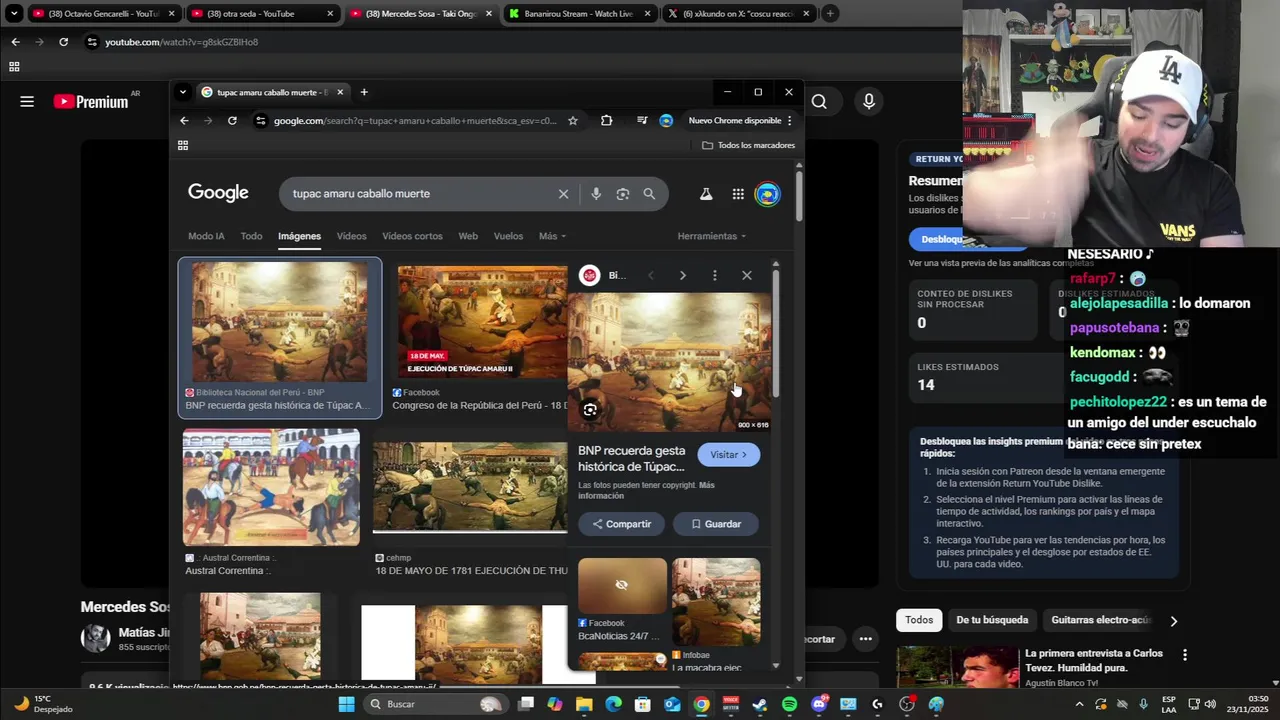
Task: Switch to Videos results tab
Action: (x=351, y=236)
